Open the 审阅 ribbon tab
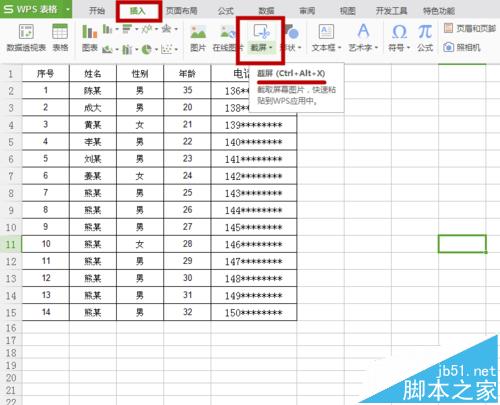Viewport: 500px width, 405px height. point(307,11)
